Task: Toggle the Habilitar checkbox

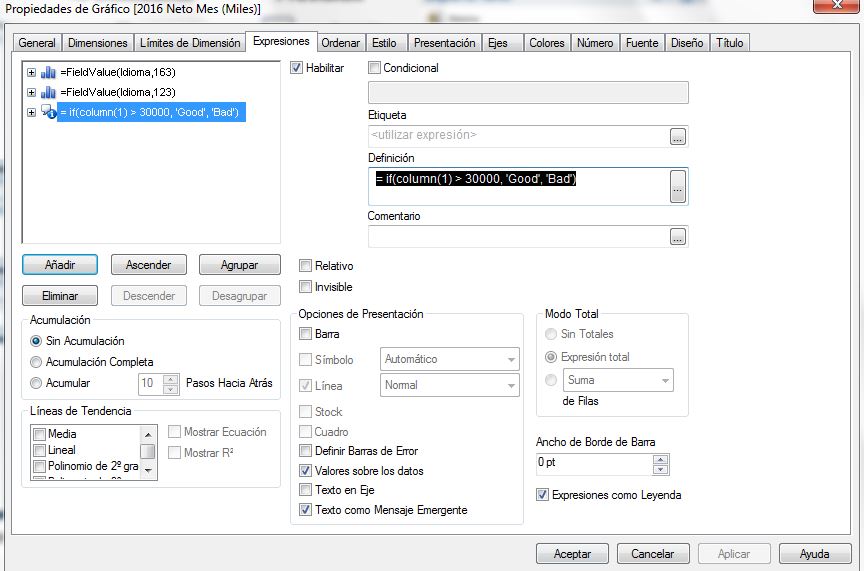Action: pyautogui.click(x=296, y=68)
